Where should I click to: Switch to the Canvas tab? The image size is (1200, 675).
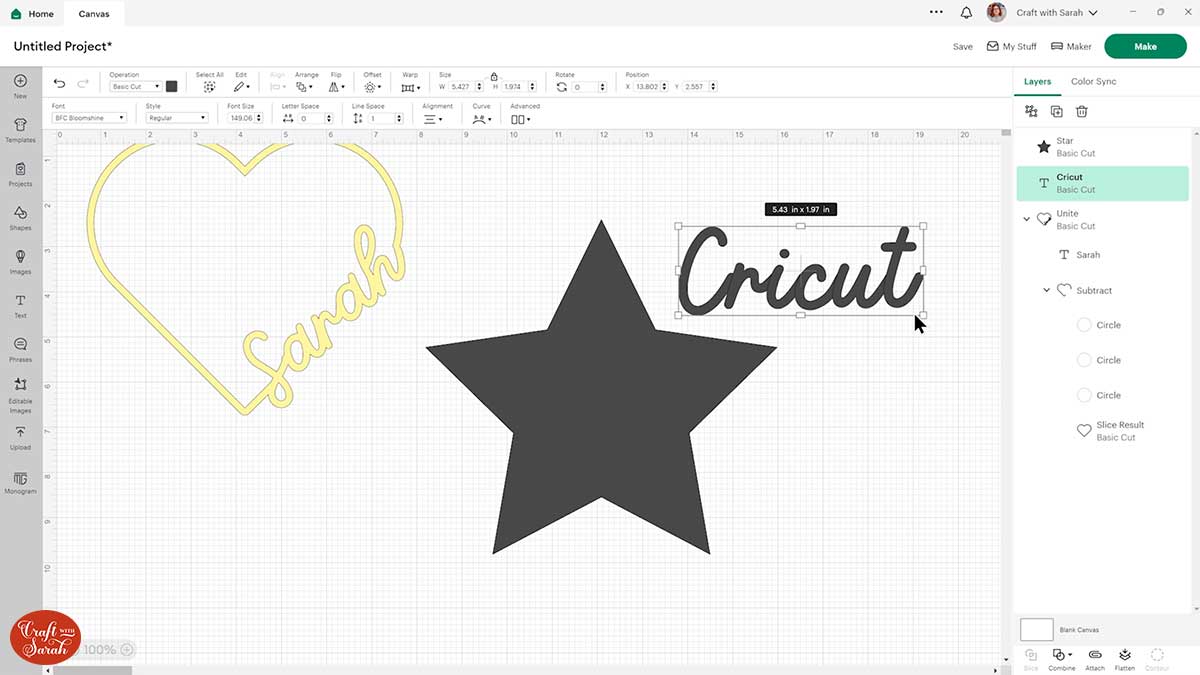95,14
